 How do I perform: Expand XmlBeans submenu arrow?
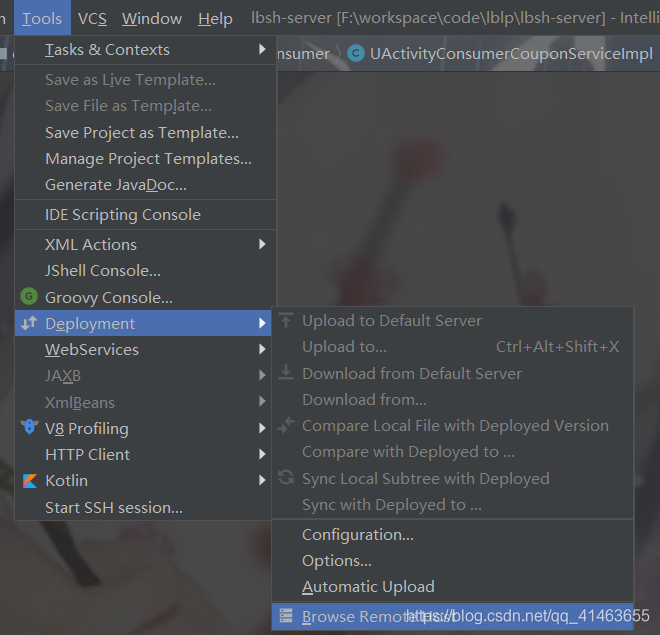click(262, 401)
